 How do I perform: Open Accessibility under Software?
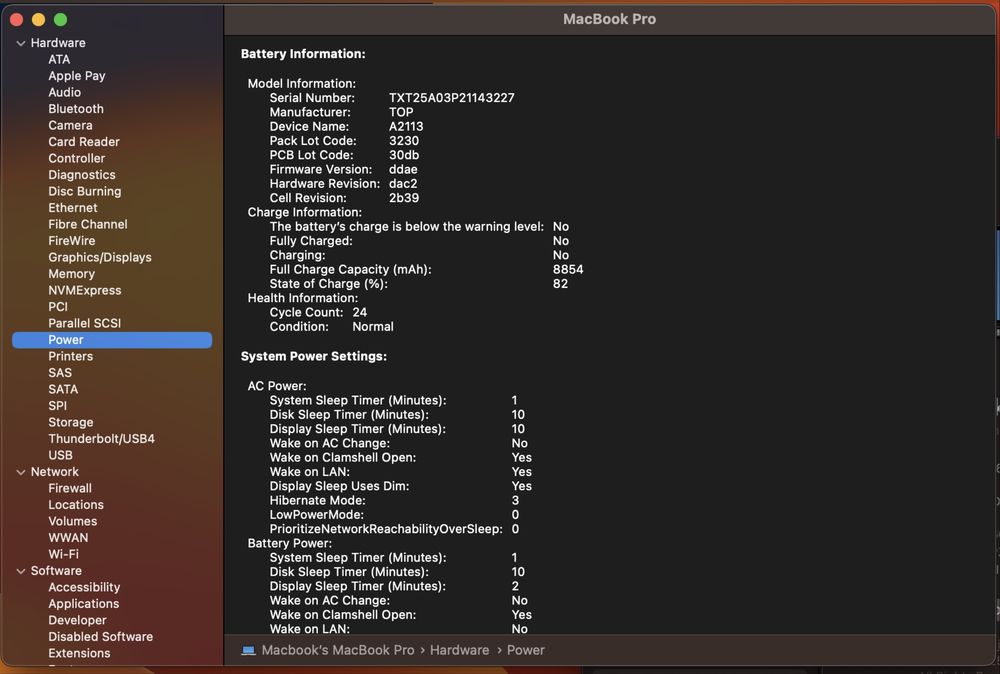84,587
